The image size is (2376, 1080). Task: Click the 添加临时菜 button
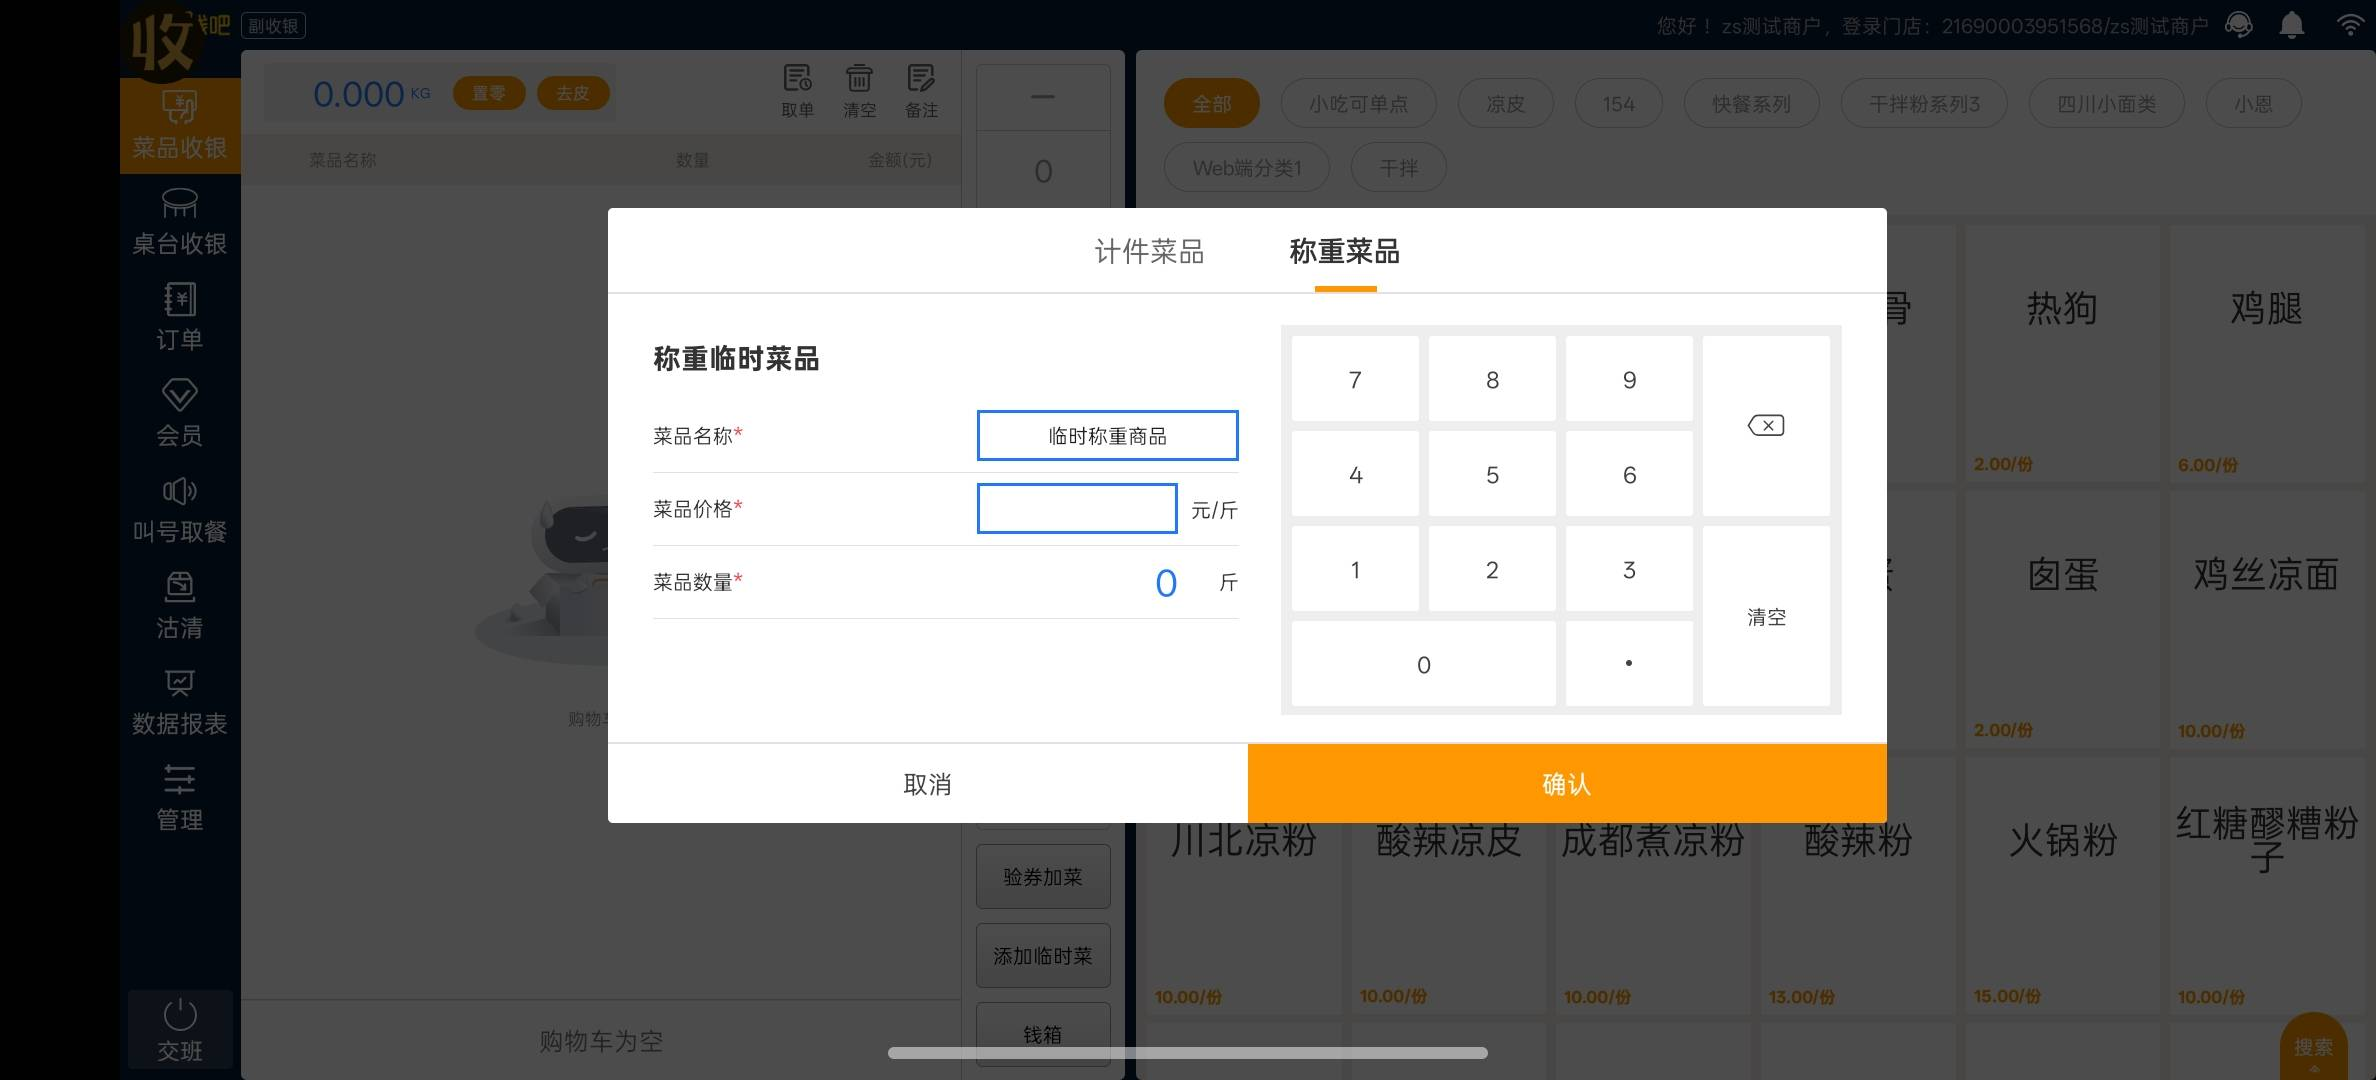pyautogui.click(x=1043, y=956)
